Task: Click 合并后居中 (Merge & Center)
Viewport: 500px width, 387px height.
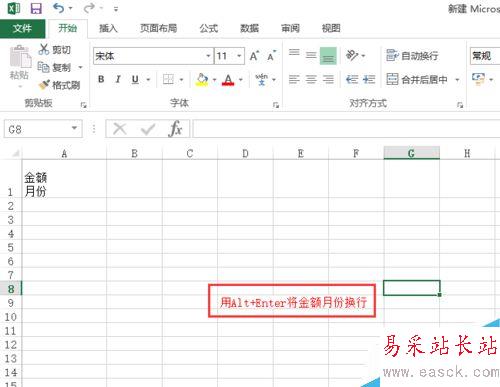Action: pos(417,79)
